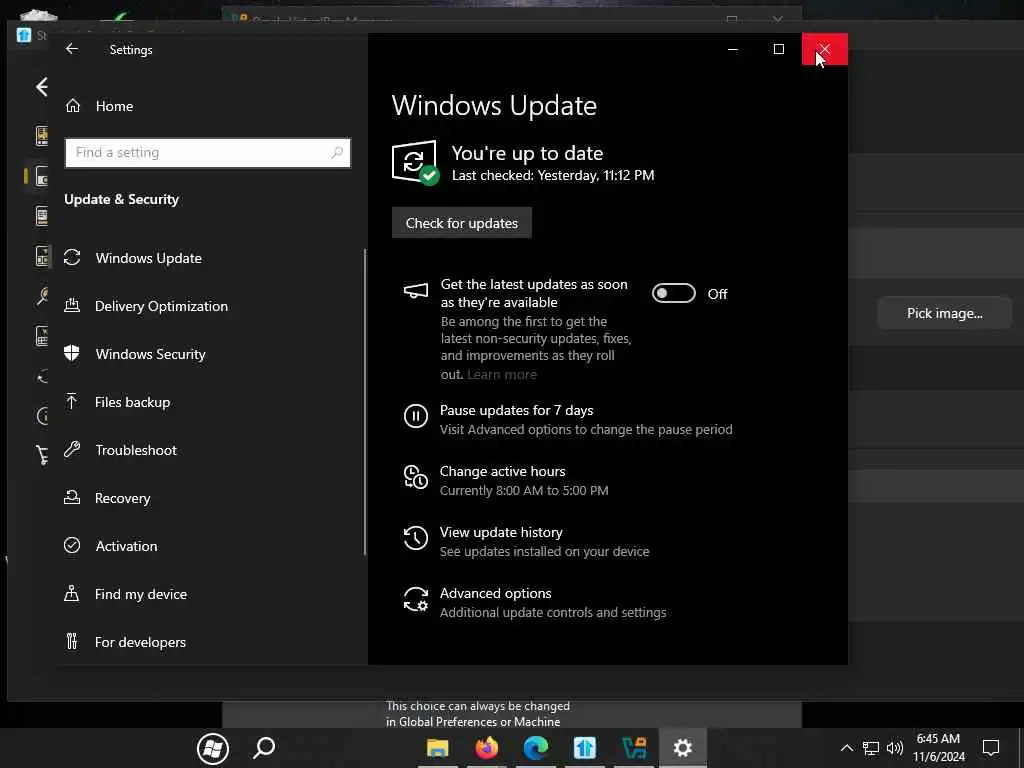Screen dimensions: 1024x768
Task: Click the megaphone icon beside latest updates
Action: (x=416, y=291)
